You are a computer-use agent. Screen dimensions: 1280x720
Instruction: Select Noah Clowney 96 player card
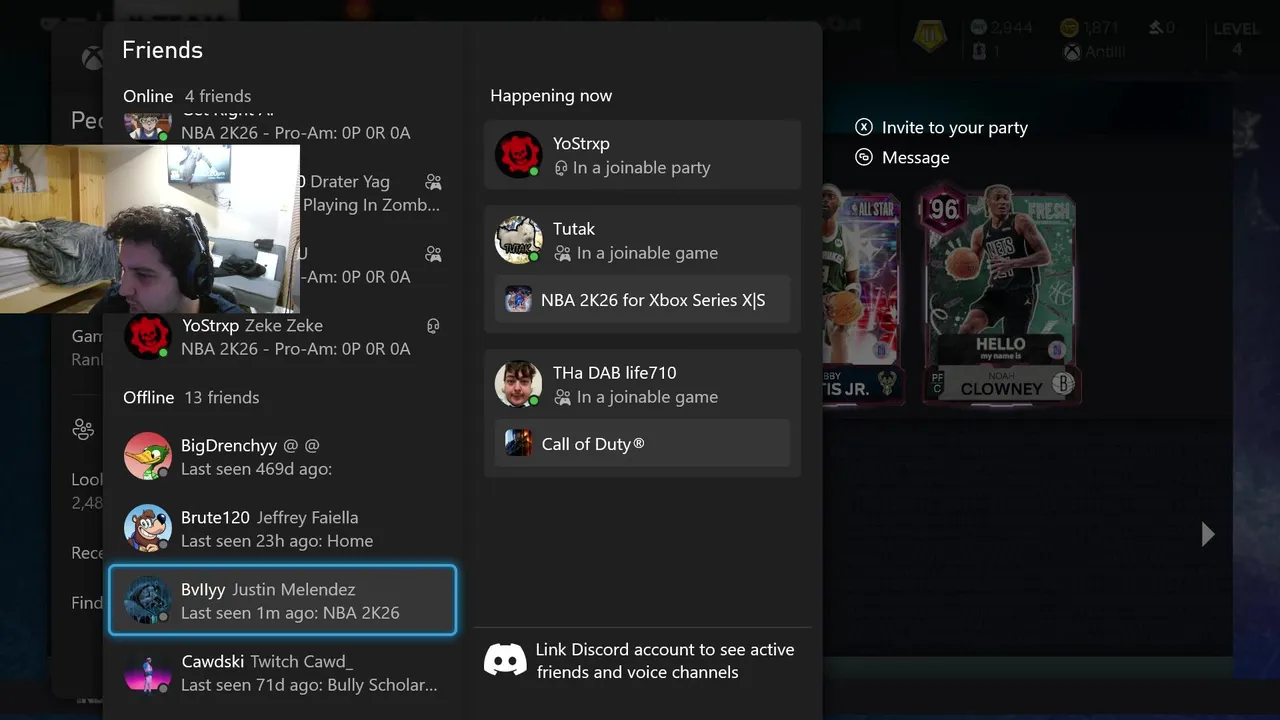998,294
